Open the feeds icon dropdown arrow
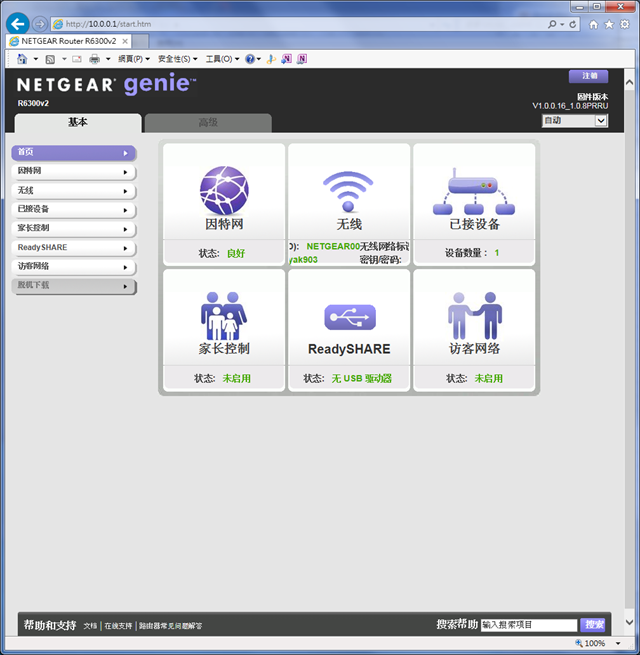The height and width of the screenshot is (655, 640). 64,59
